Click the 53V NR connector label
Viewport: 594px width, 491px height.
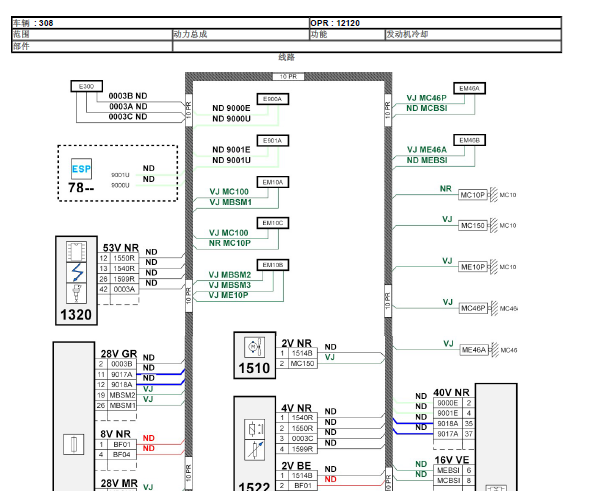[120, 248]
